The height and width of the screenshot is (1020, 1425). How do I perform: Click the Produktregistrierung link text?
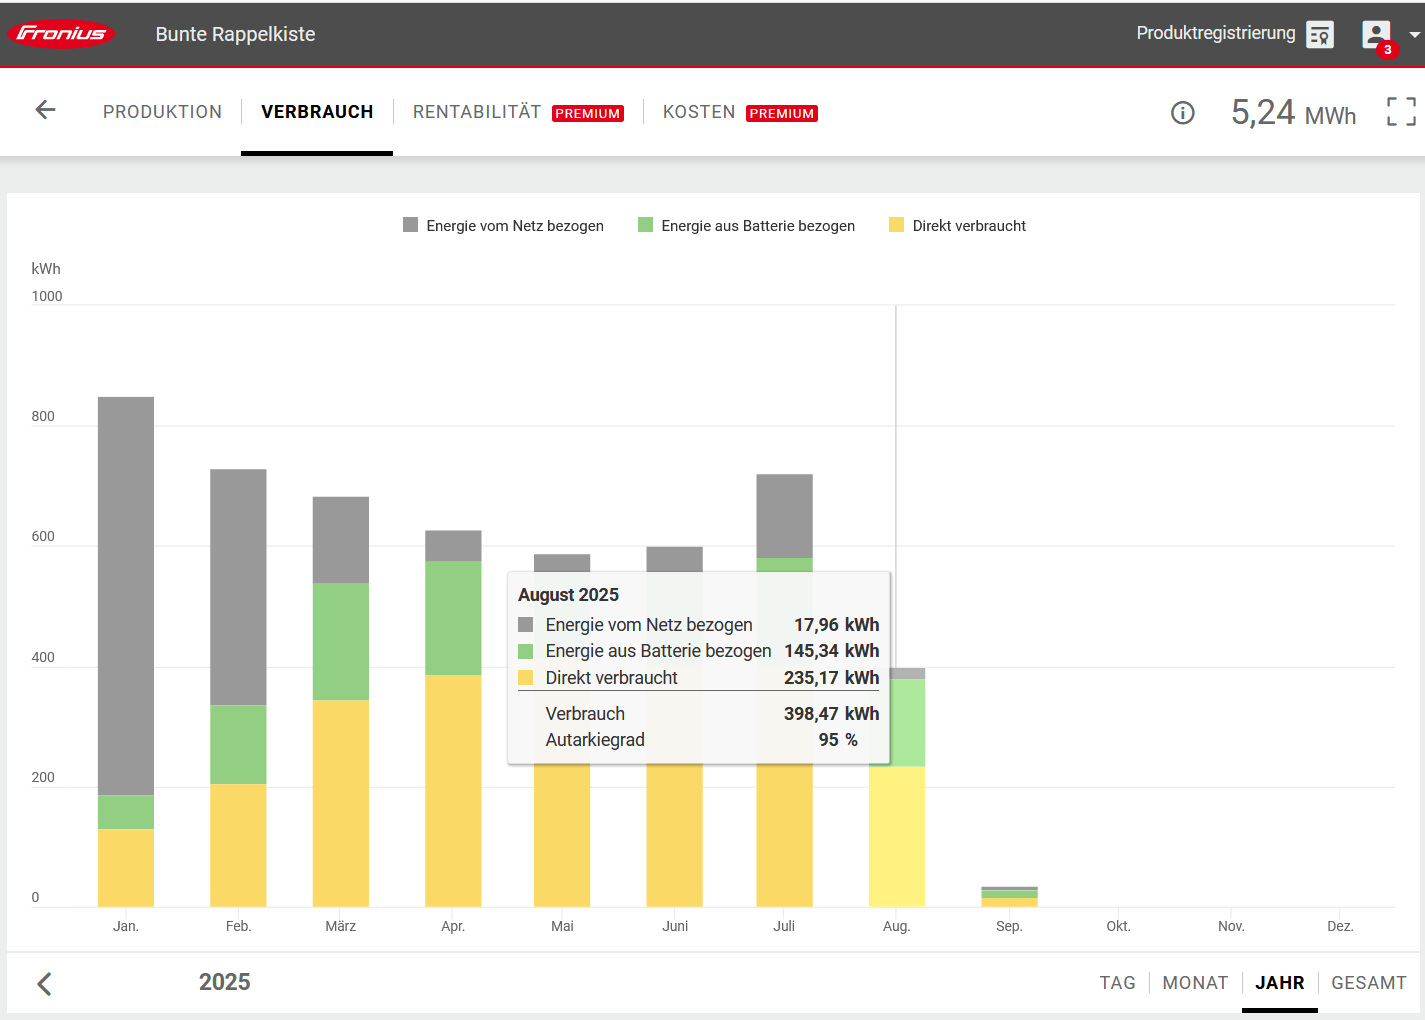1215,33
